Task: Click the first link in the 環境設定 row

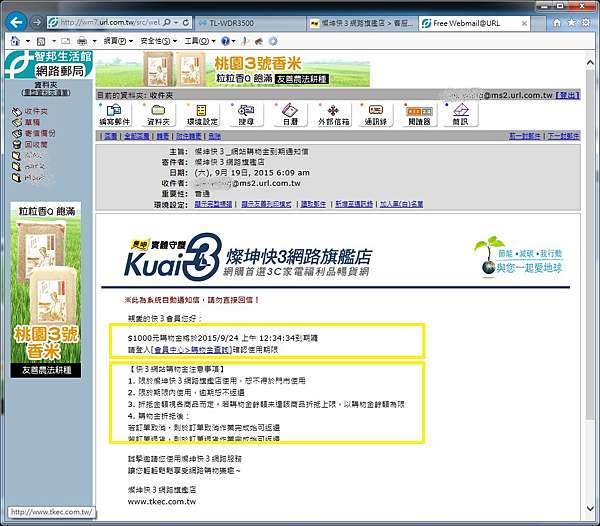Action: (x=213, y=204)
